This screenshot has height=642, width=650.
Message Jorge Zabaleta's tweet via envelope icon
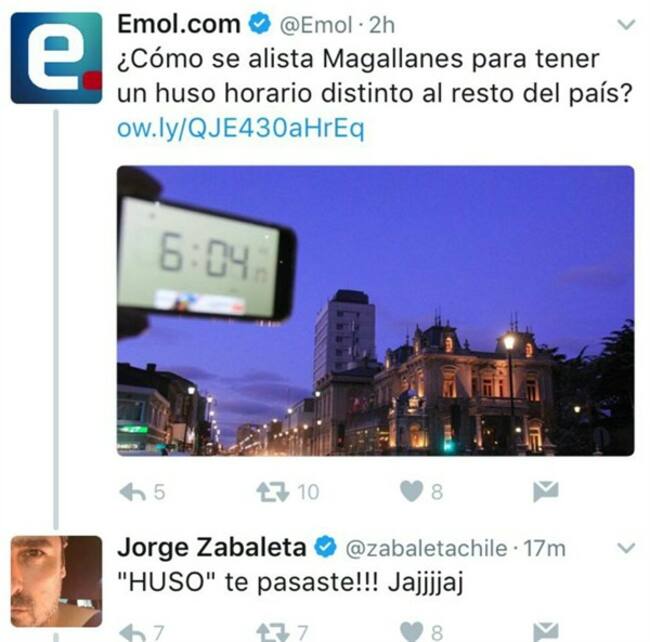tap(546, 632)
